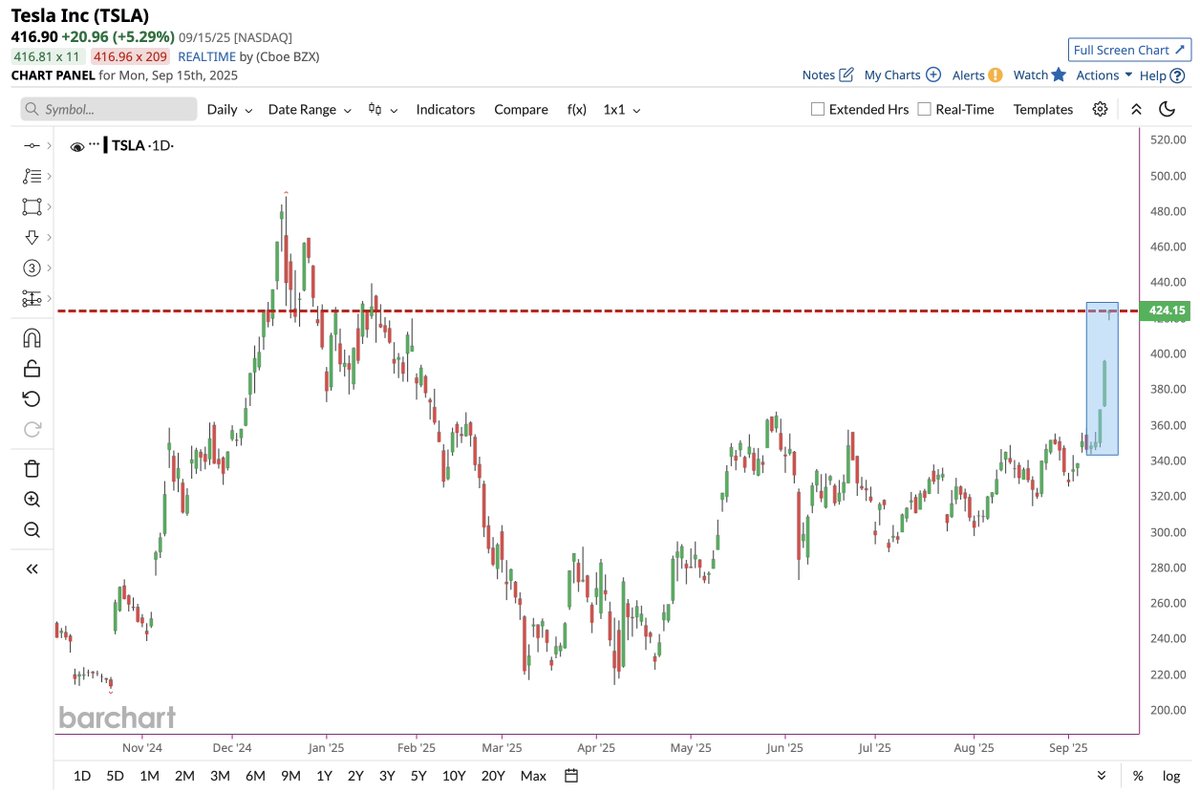The image size is (1200, 793).
Task: Enable the Real-Time checkbox
Action: (924, 109)
